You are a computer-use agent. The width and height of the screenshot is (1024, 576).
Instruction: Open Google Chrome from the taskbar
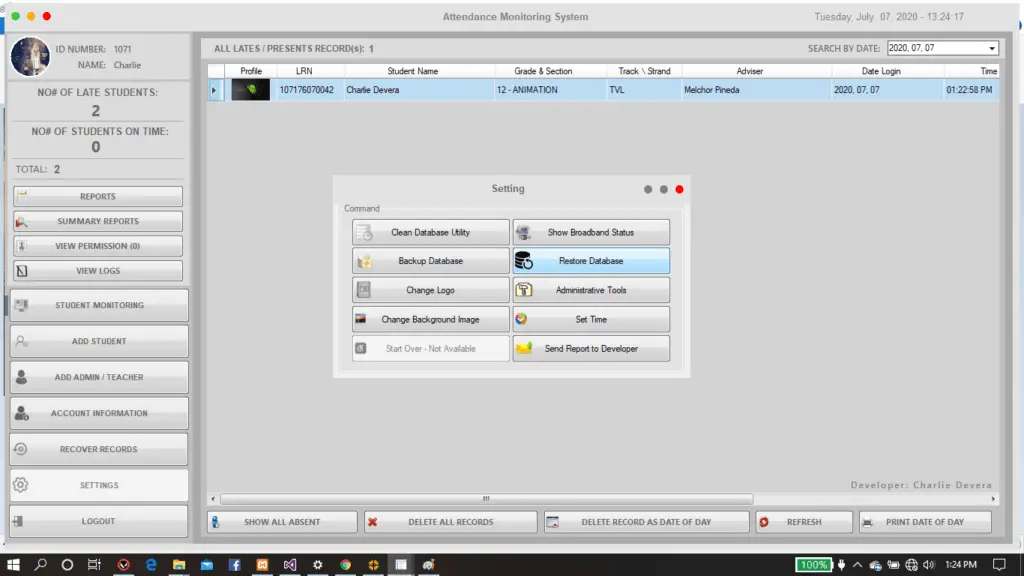[345, 563]
